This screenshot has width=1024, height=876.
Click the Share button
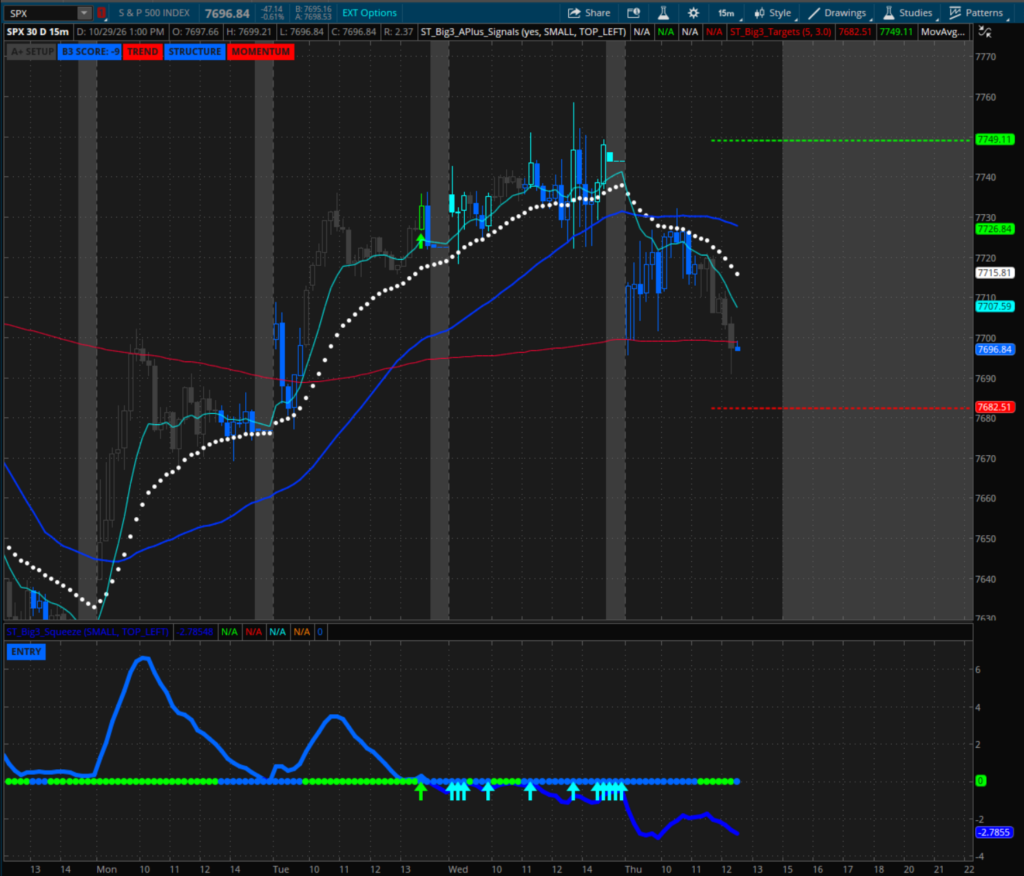(589, 13)
